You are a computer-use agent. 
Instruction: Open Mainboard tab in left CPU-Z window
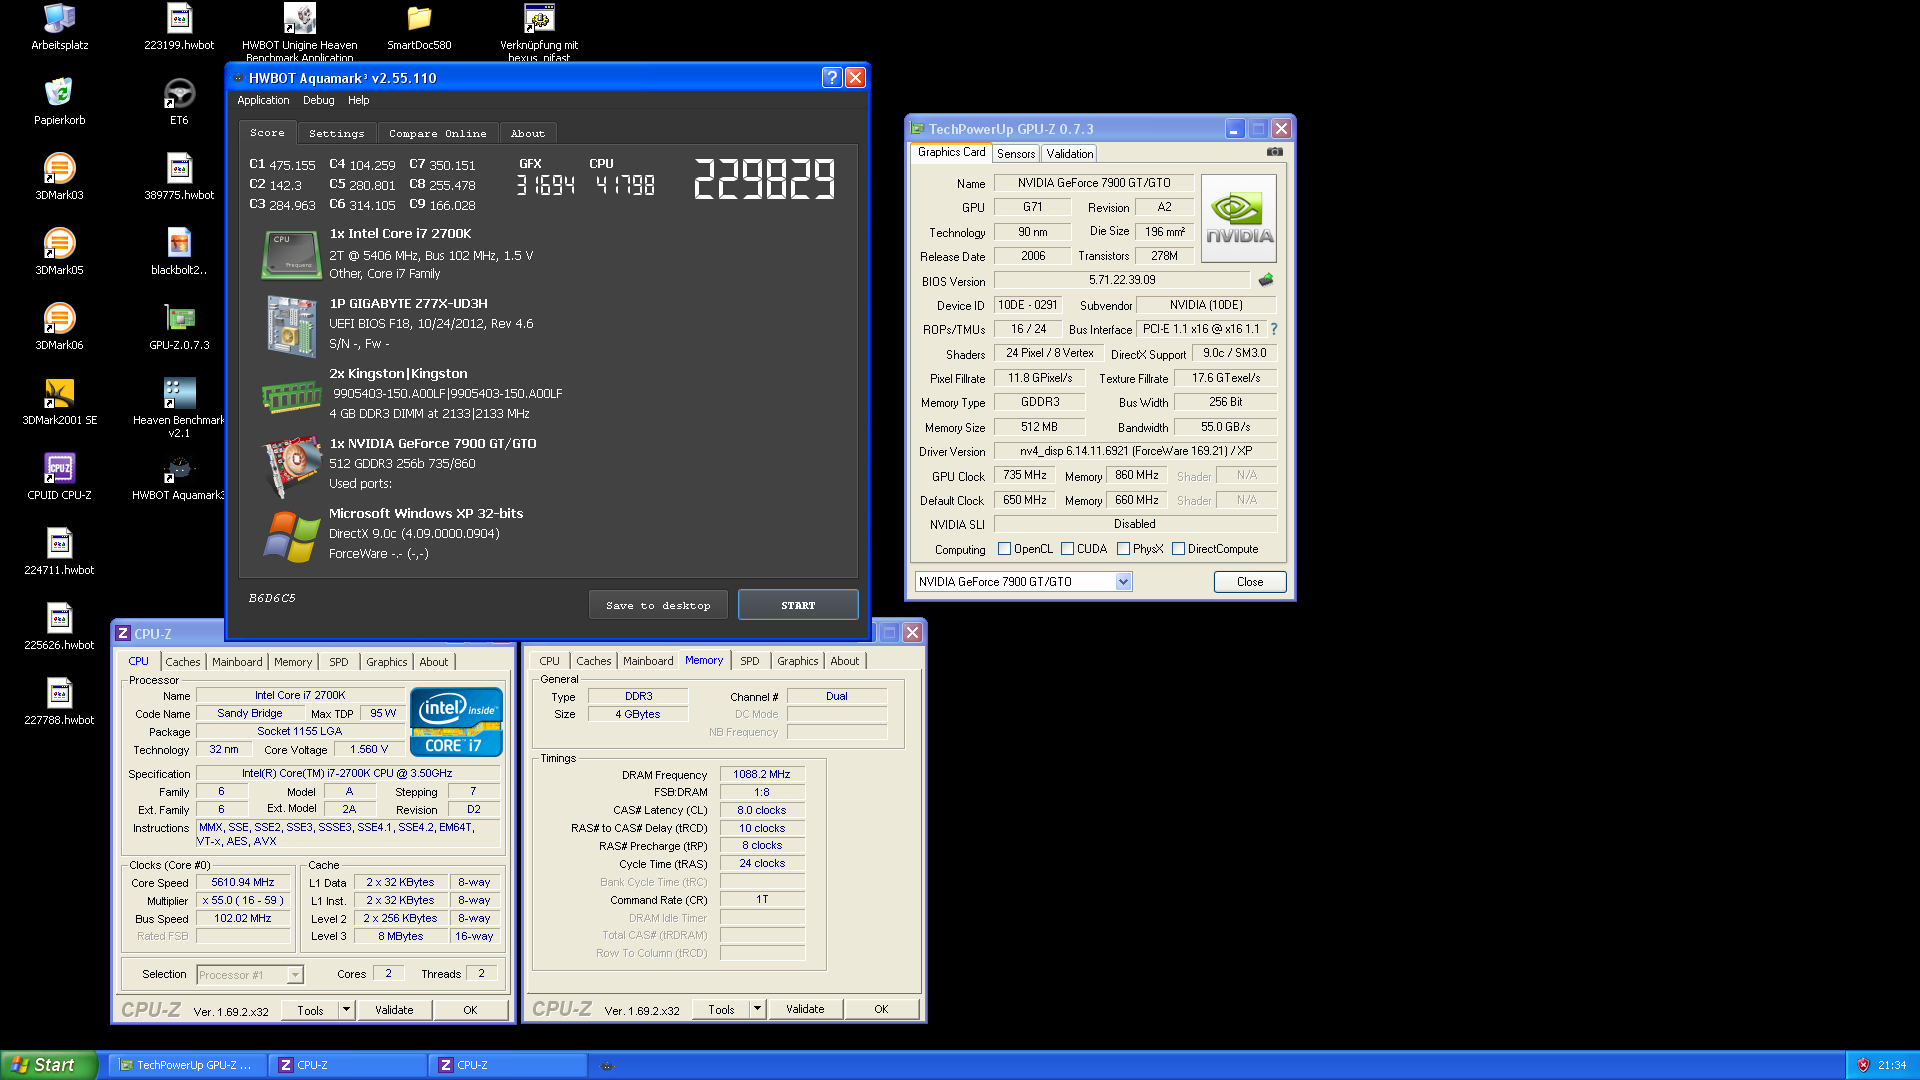pyautogui.click(x=237, y=662)
